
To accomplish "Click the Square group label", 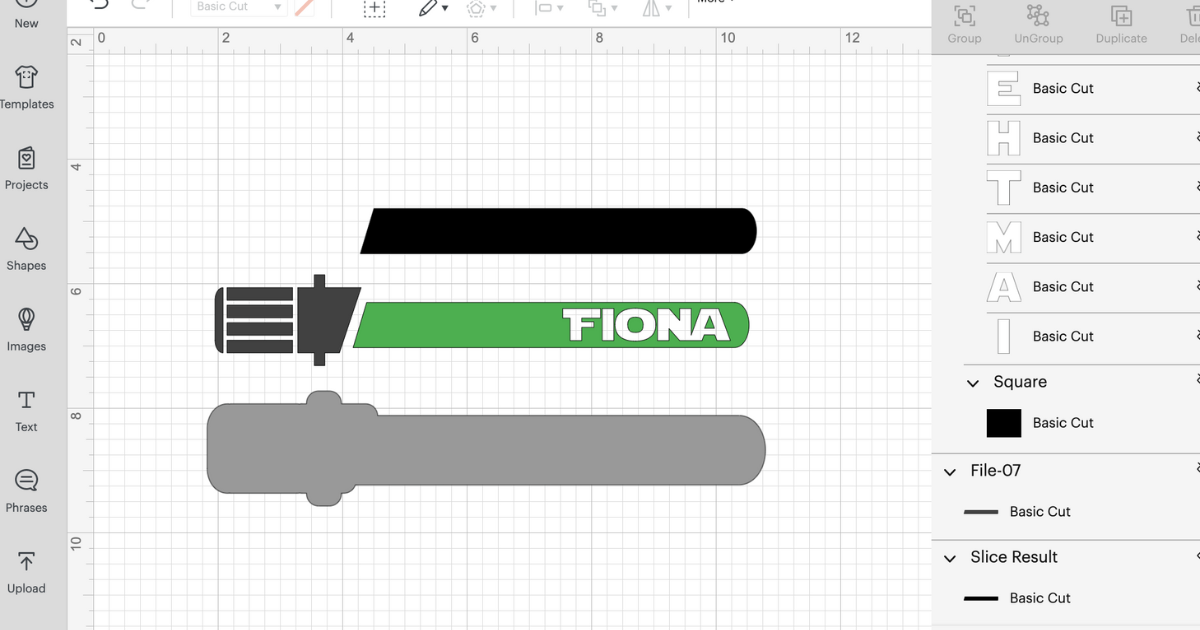I will [x=1020, y=382].
